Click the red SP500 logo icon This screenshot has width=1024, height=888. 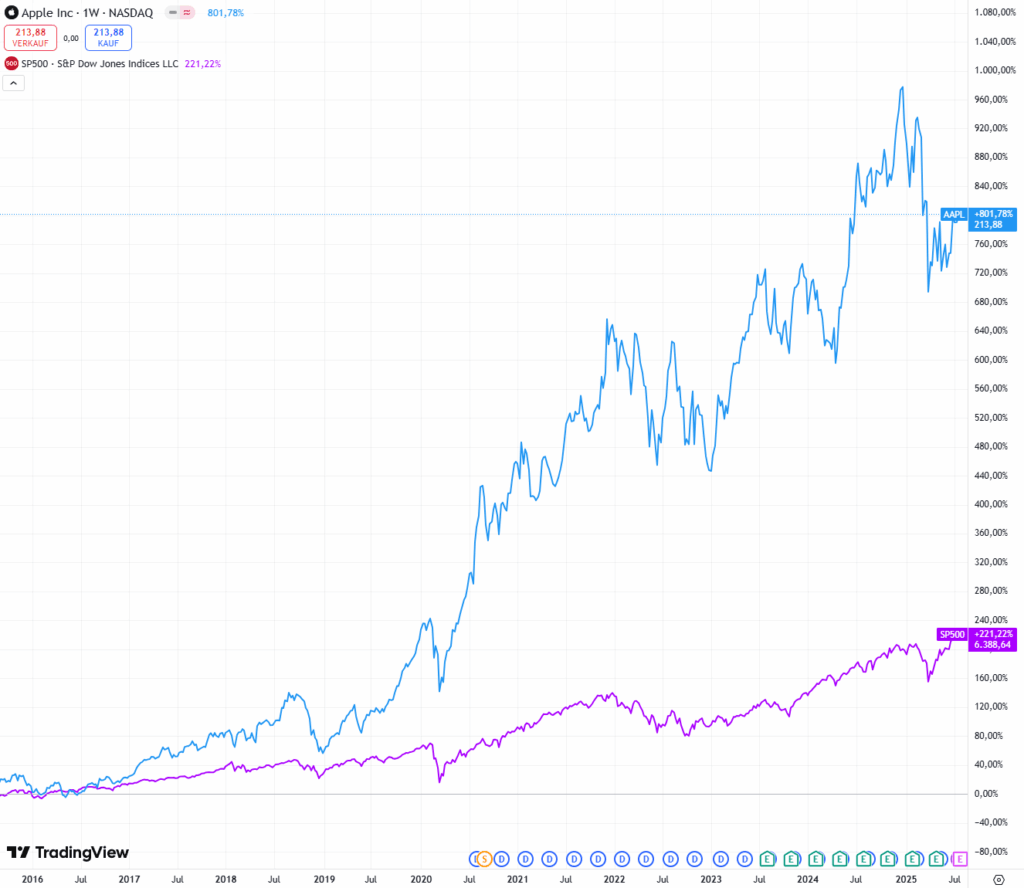tap(11, 63)
